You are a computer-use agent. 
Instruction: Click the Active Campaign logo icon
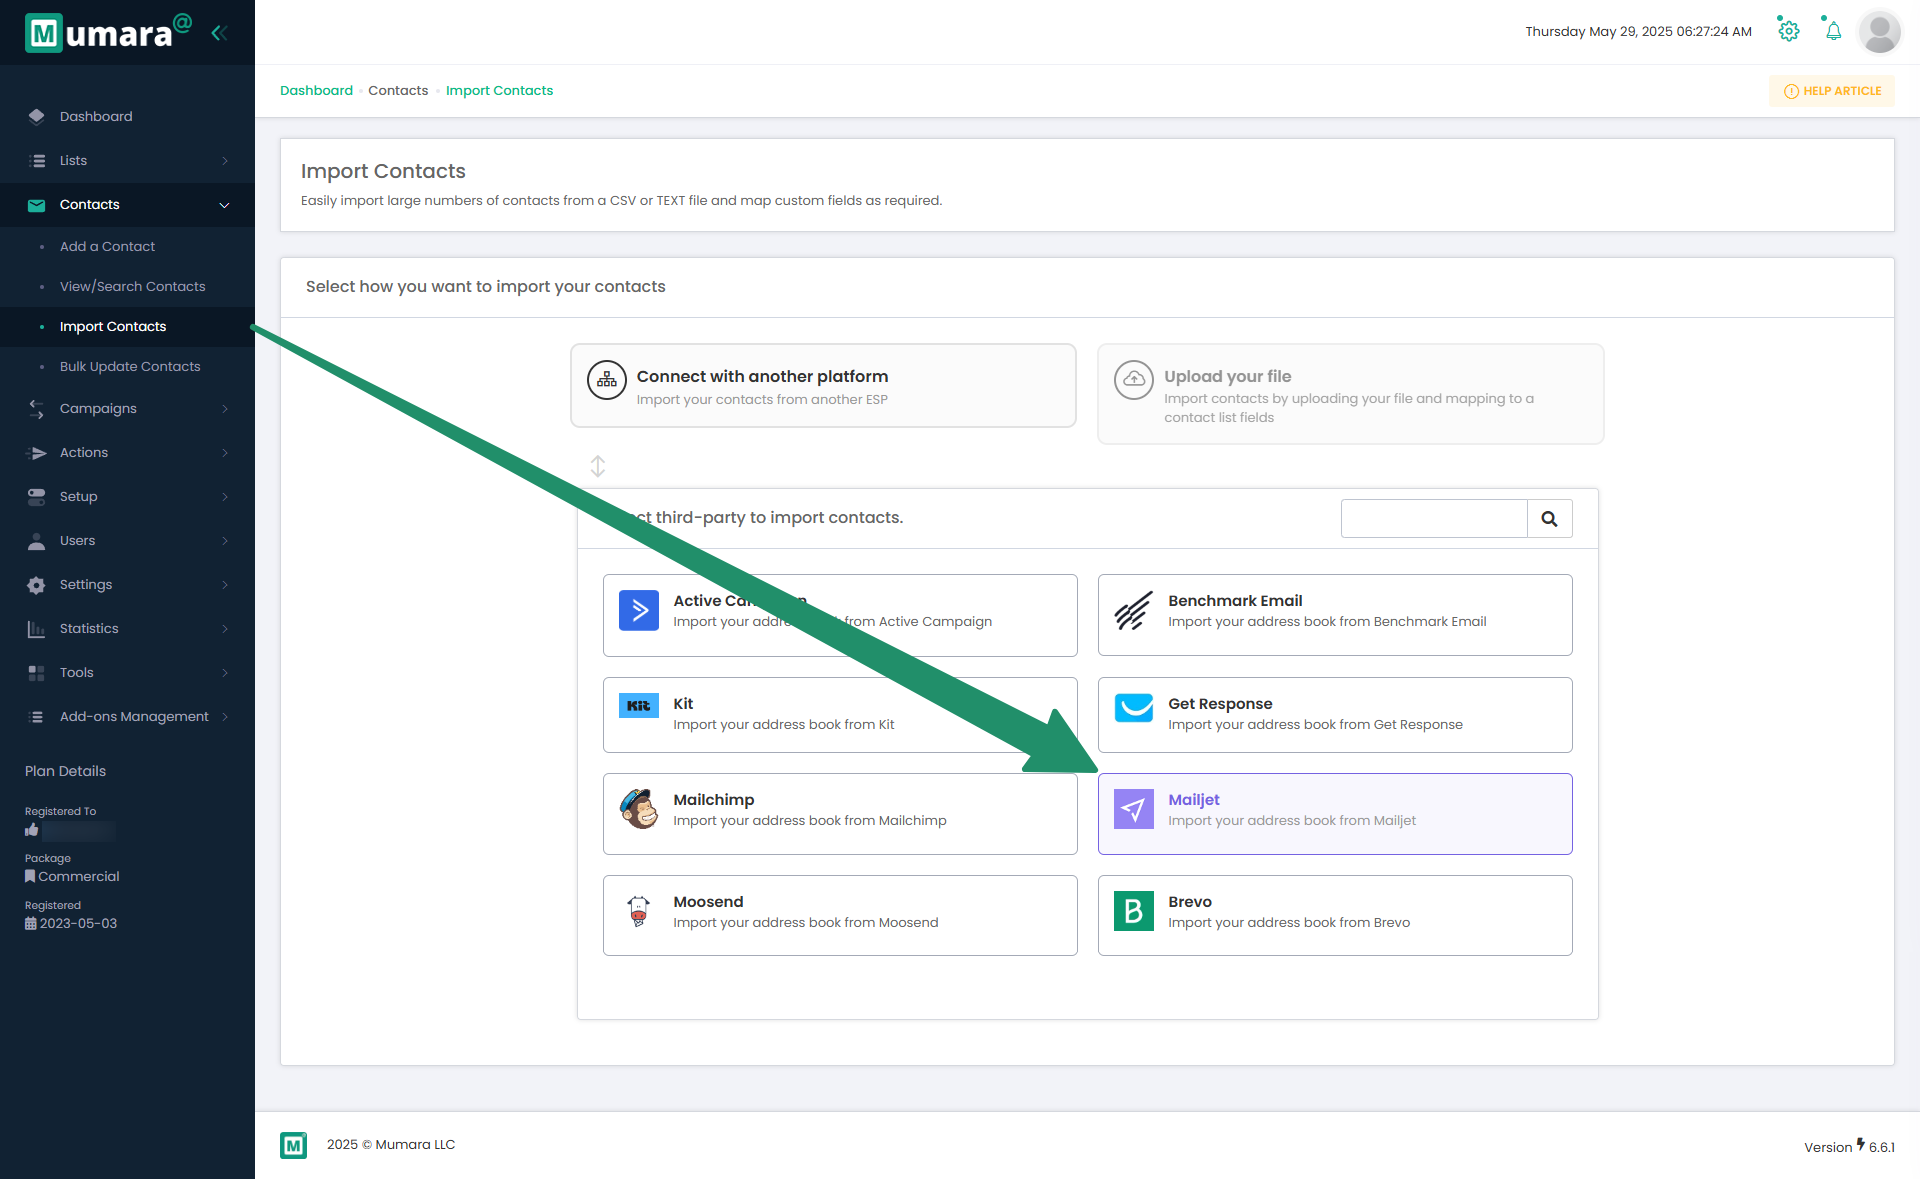point(639,610)
